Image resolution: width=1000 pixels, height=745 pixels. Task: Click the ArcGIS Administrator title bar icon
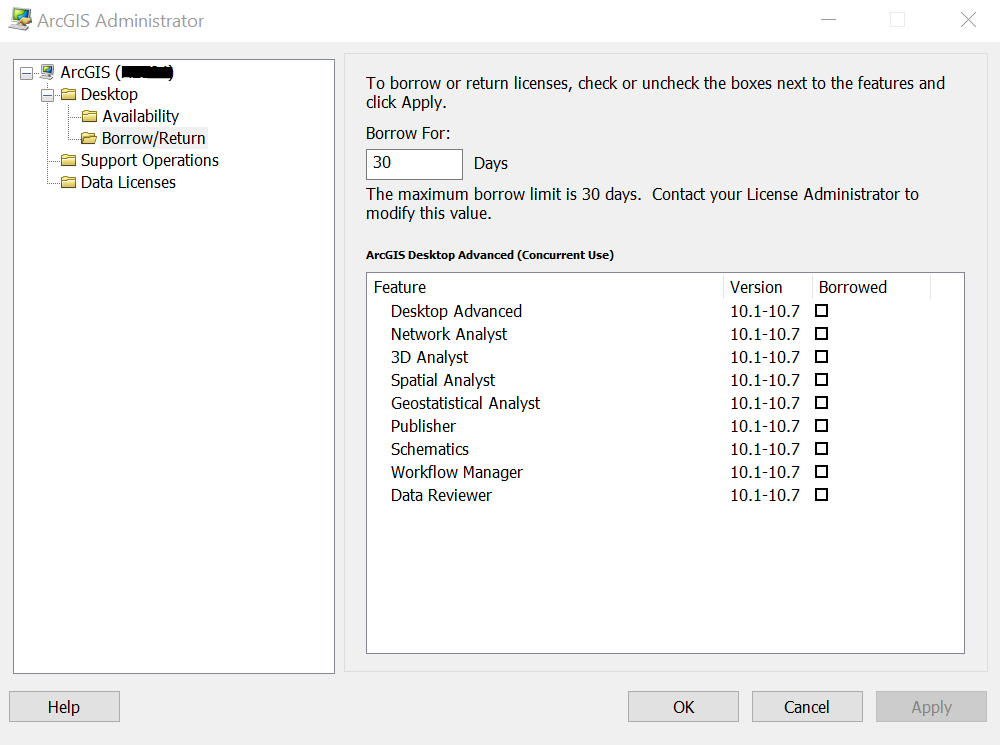[x=18, y=19]
